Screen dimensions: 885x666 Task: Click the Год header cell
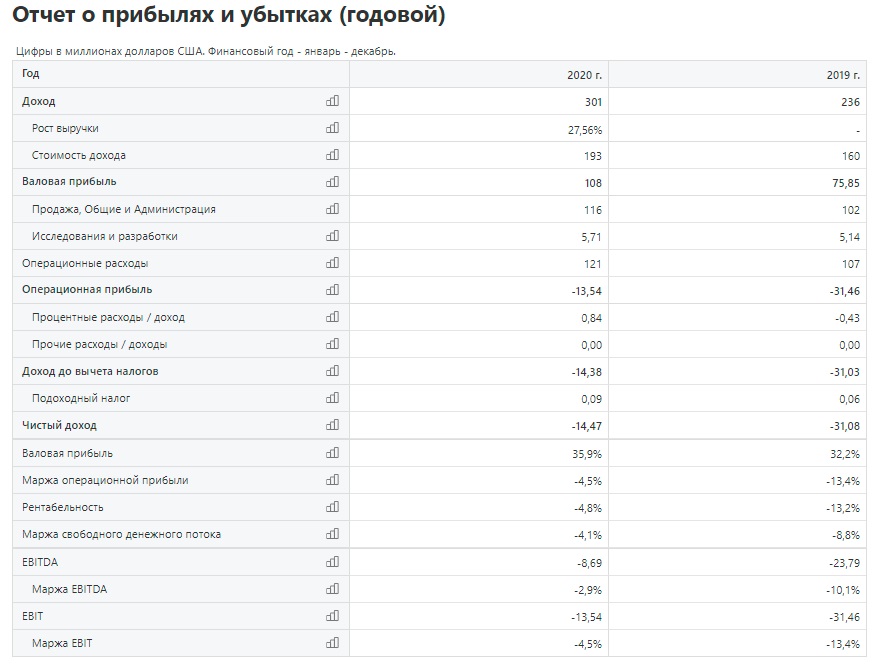pyautogui.click(x=181, y=74)
